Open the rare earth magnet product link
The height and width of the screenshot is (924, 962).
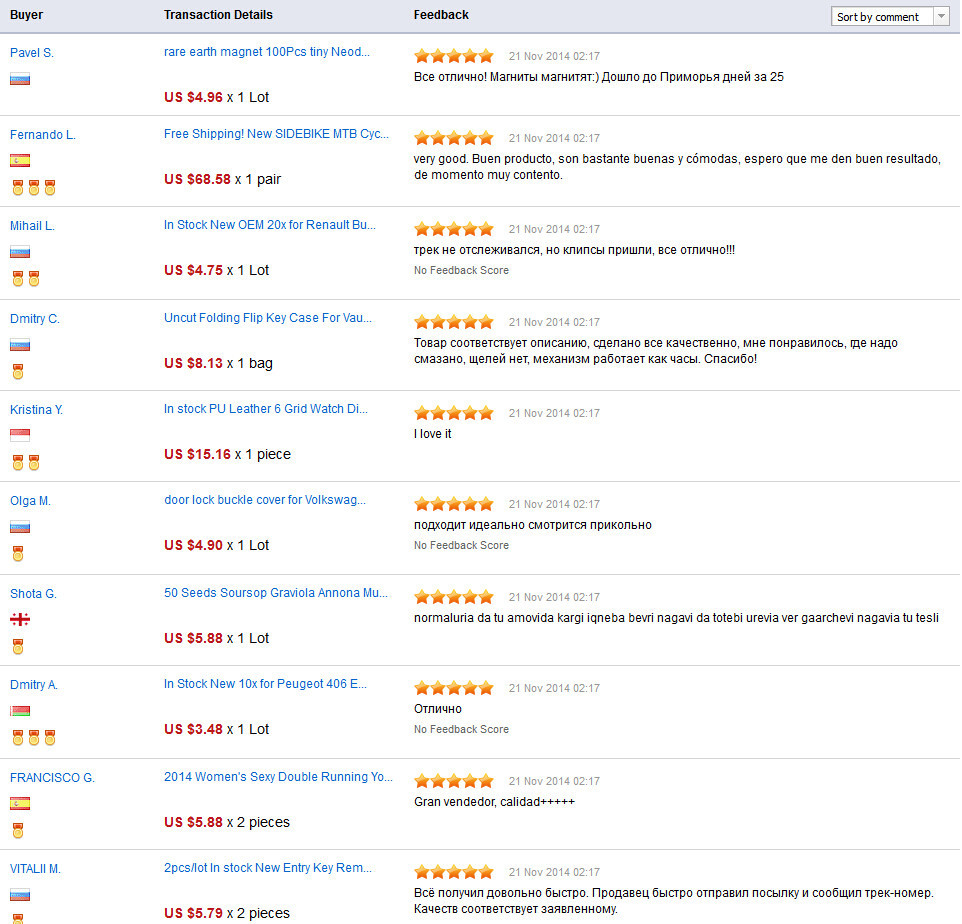coord(267,53)
